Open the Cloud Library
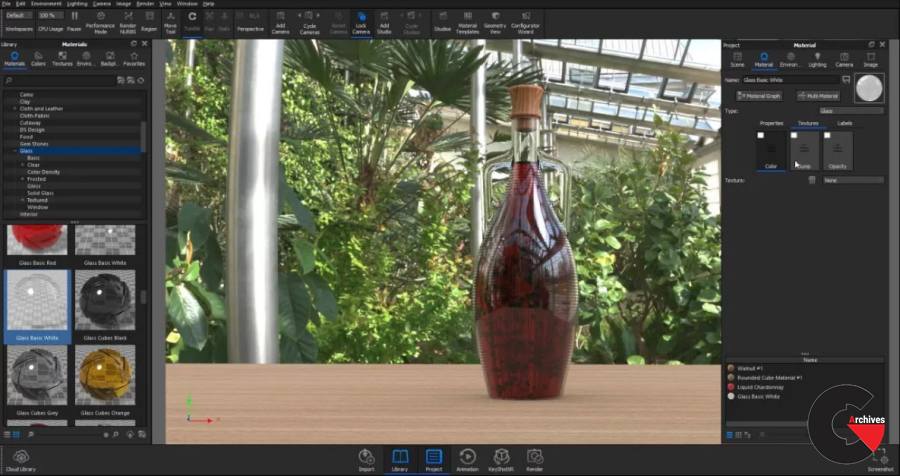This screenshot has height=476, width=900. (x=21, y=460)
